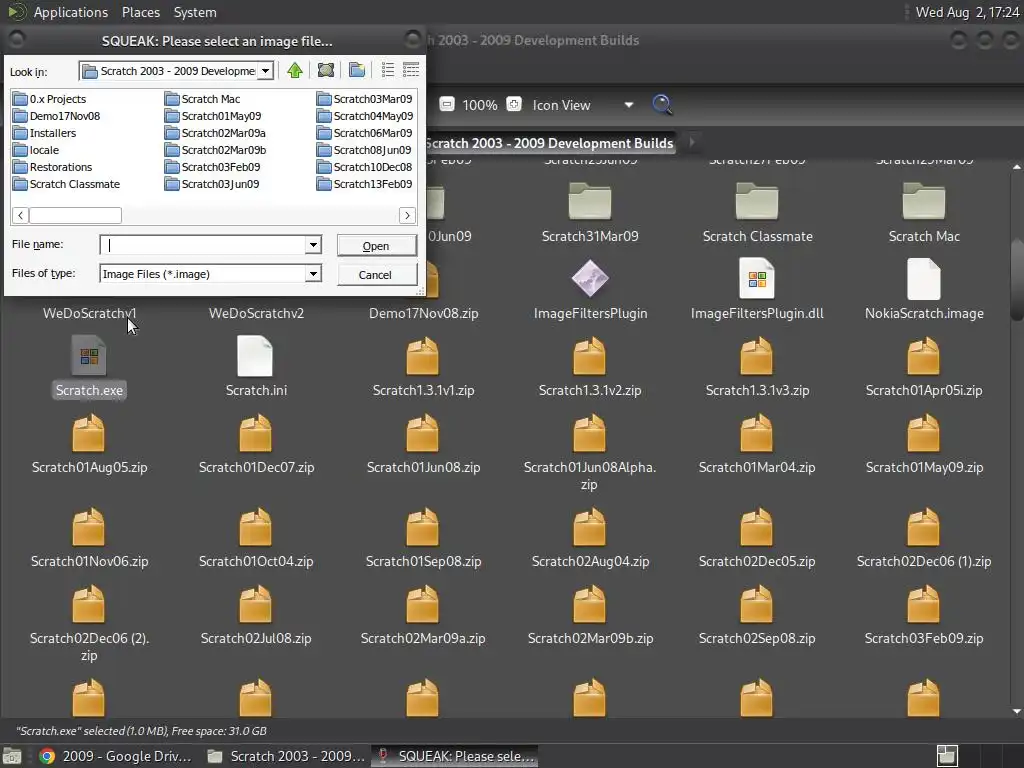Select Scratch01Jun08Alpha.zip archive

590,452
